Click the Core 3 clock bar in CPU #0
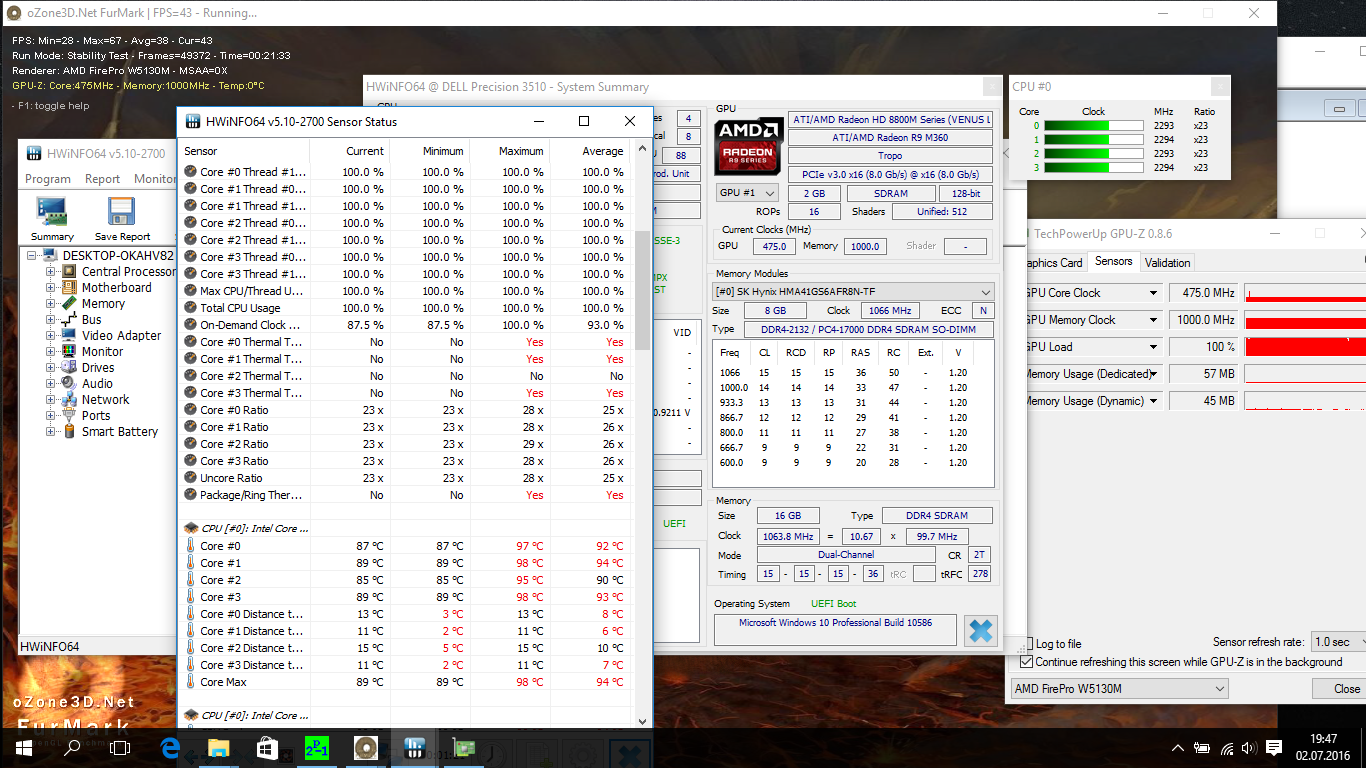1366x768 pixels. 1094,167
